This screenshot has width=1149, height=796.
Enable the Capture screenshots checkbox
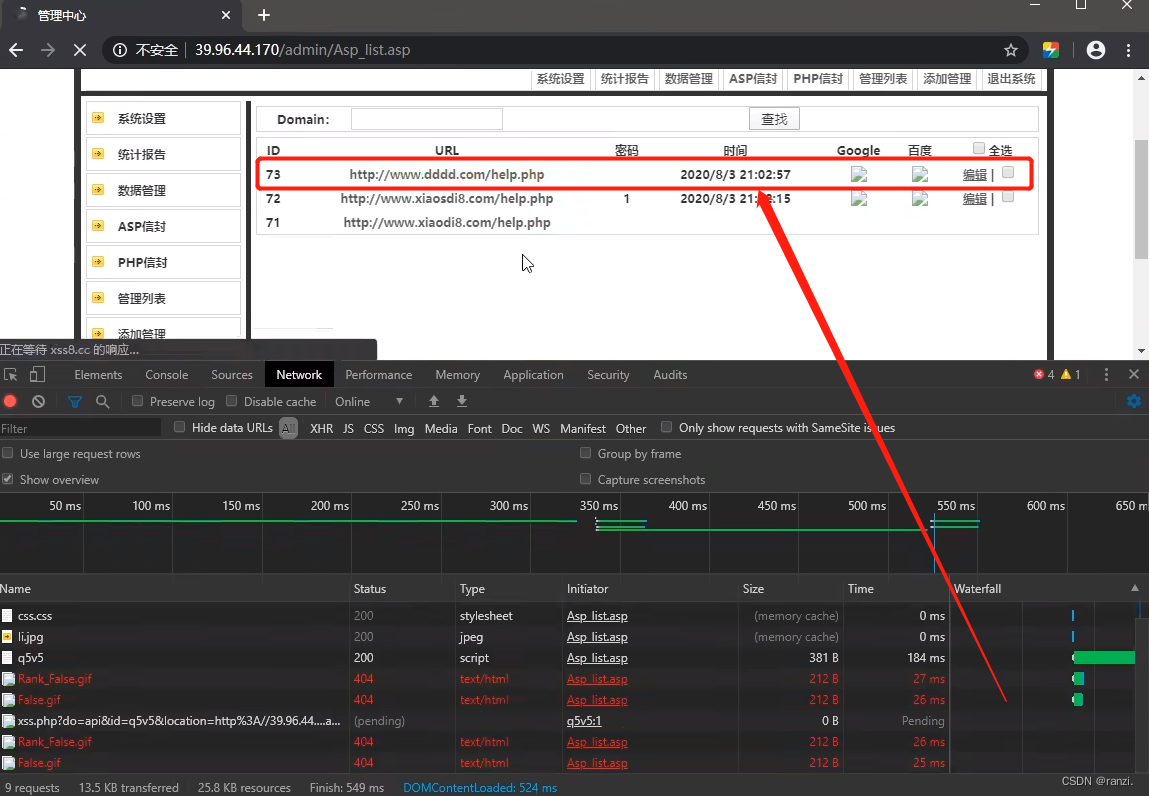pyautogui.click(x=585, y=479)
